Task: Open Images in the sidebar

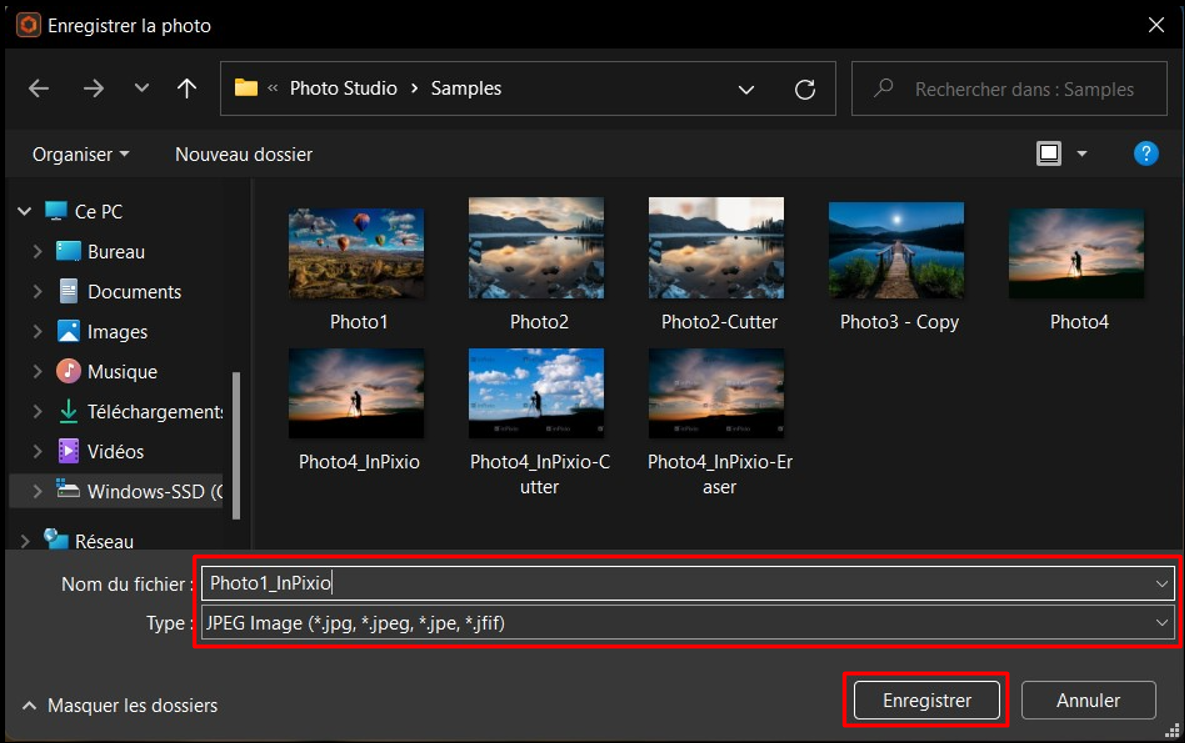Action: point(117,332)
